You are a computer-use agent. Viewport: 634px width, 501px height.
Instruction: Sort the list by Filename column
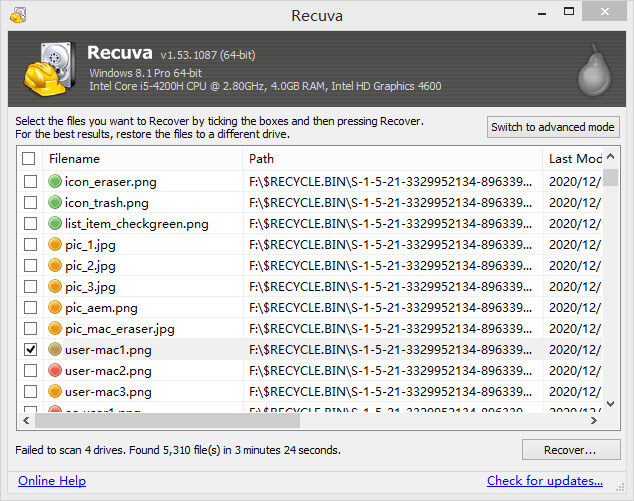click(x=140, y=159)
